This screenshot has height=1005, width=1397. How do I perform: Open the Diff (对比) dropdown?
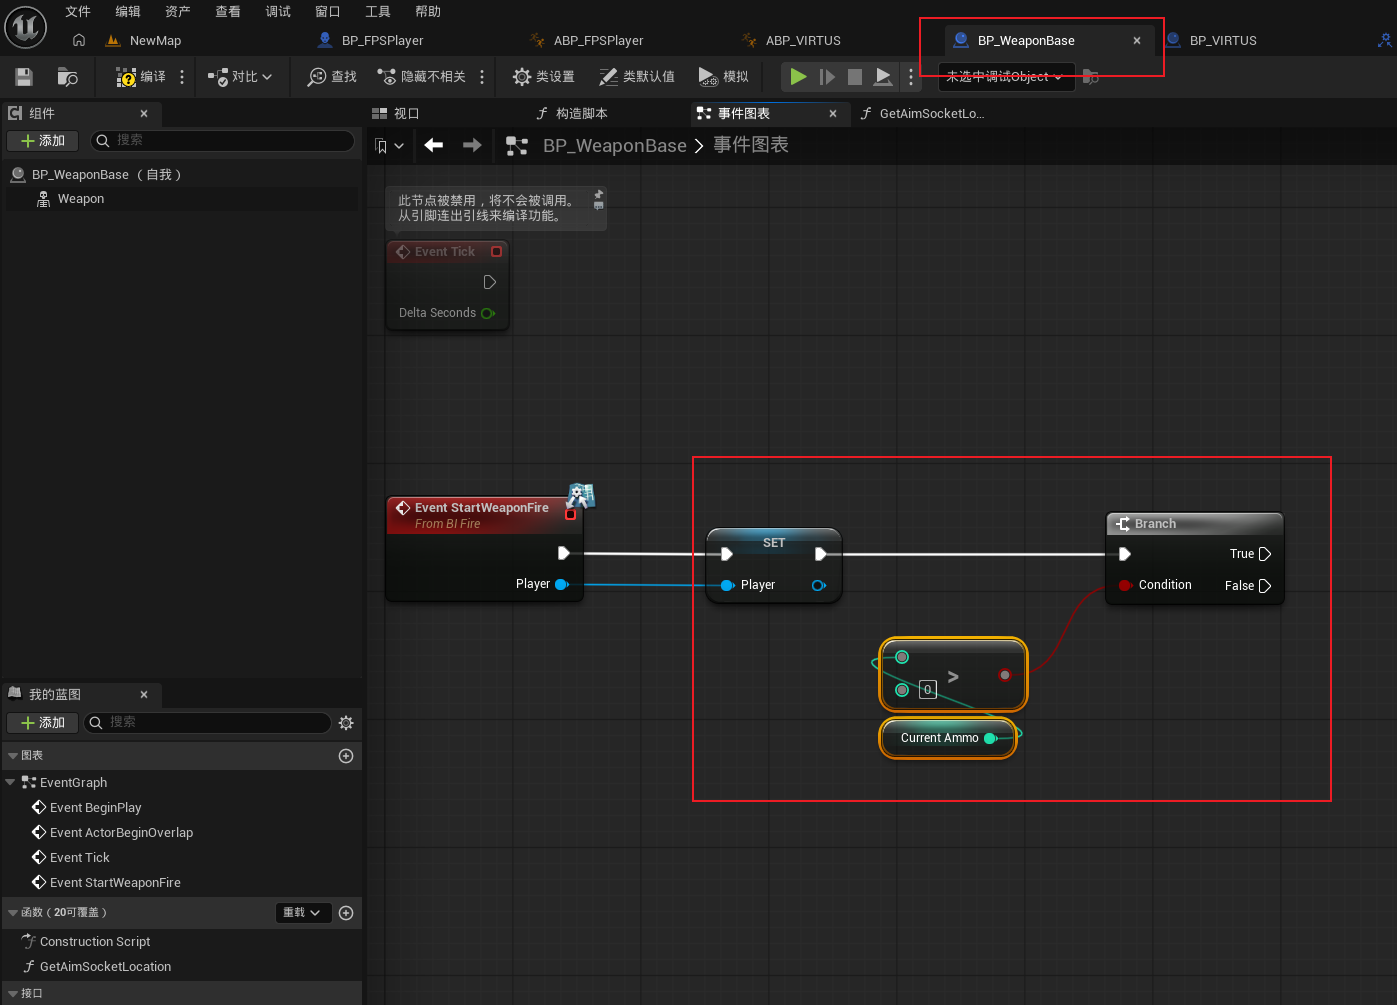click(x=240, y=77)
